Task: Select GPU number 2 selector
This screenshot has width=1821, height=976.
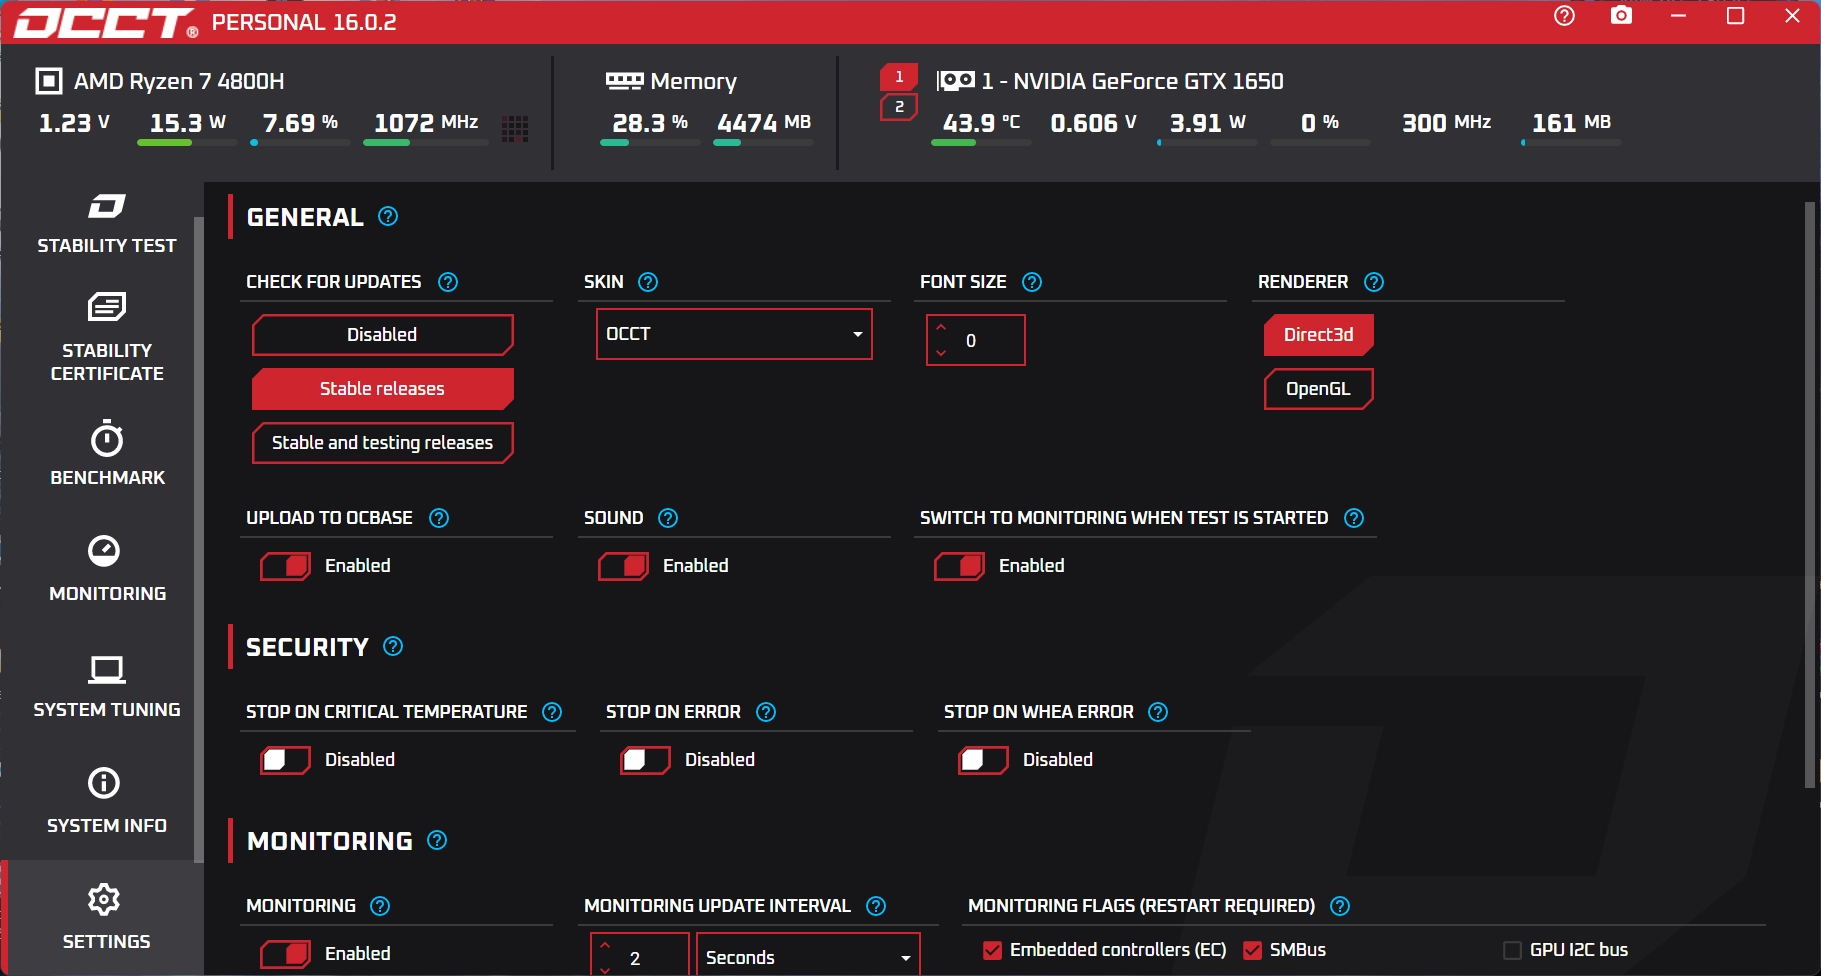Action: click(x=898, y=107)
